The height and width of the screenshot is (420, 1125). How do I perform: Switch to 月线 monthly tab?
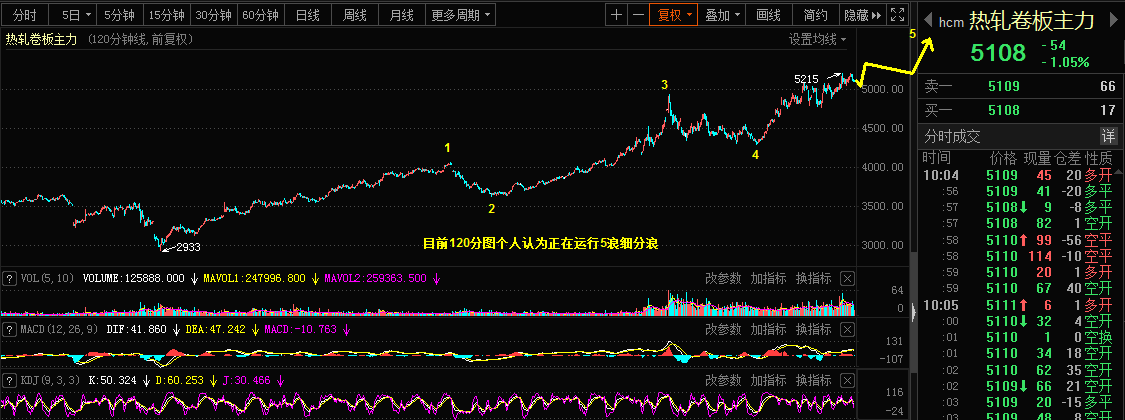pos(402,14)
